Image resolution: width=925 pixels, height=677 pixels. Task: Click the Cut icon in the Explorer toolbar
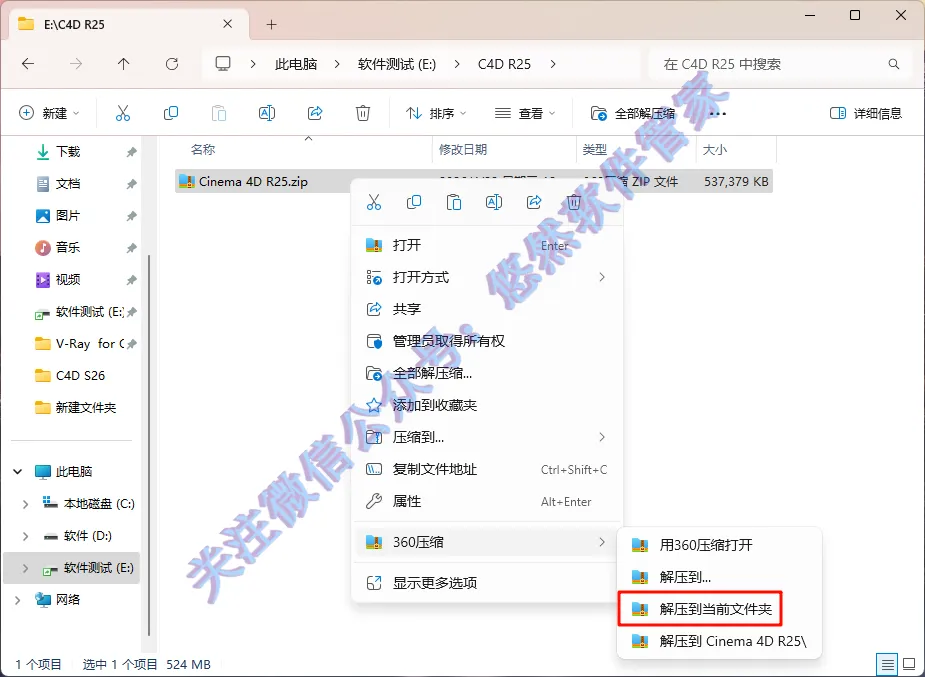pyautogui.click(x=123, y=113)
